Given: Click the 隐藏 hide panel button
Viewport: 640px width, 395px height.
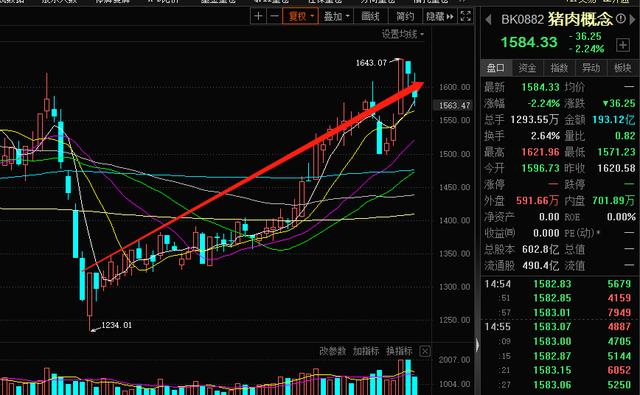Looking at the screenshot, I should click(x=440, y=16).
